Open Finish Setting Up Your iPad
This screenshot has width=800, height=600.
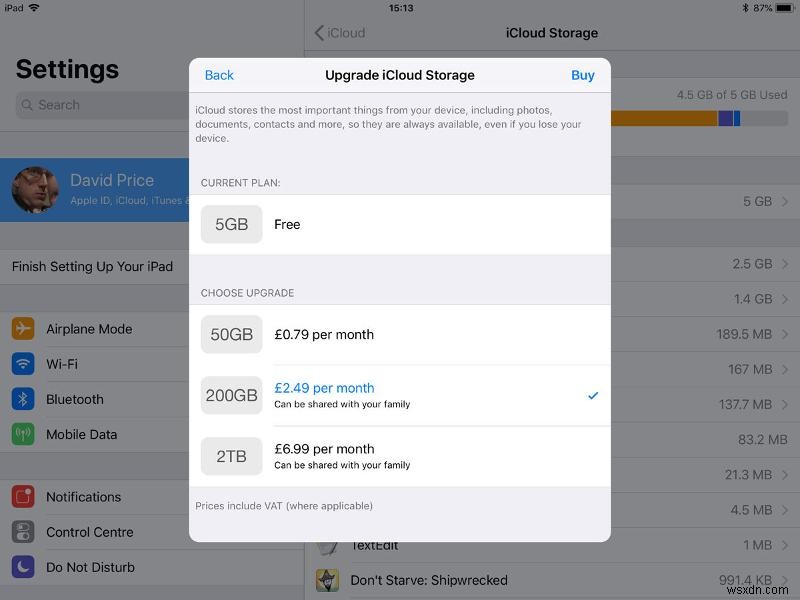92,267
